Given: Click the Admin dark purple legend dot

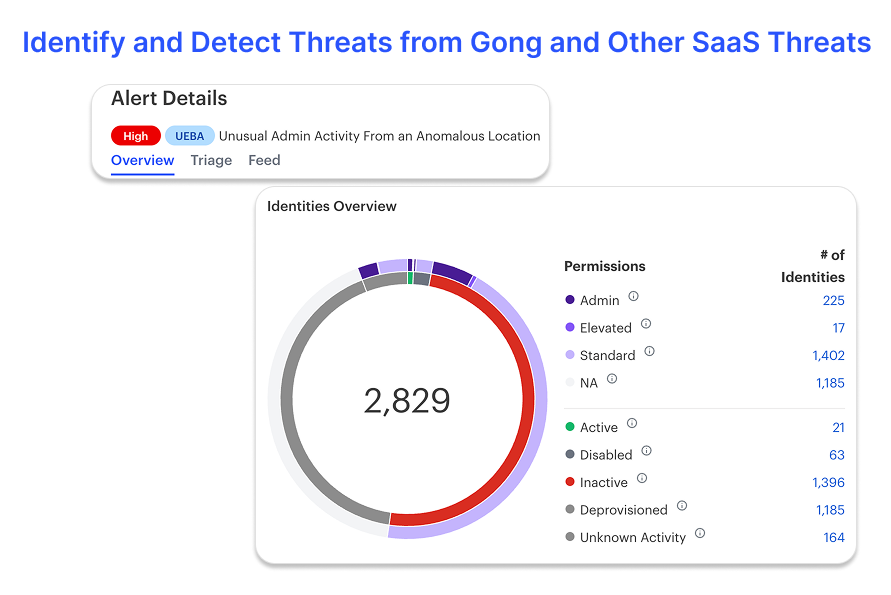Looking at the screenshot, I should click(x=570, y=300).
